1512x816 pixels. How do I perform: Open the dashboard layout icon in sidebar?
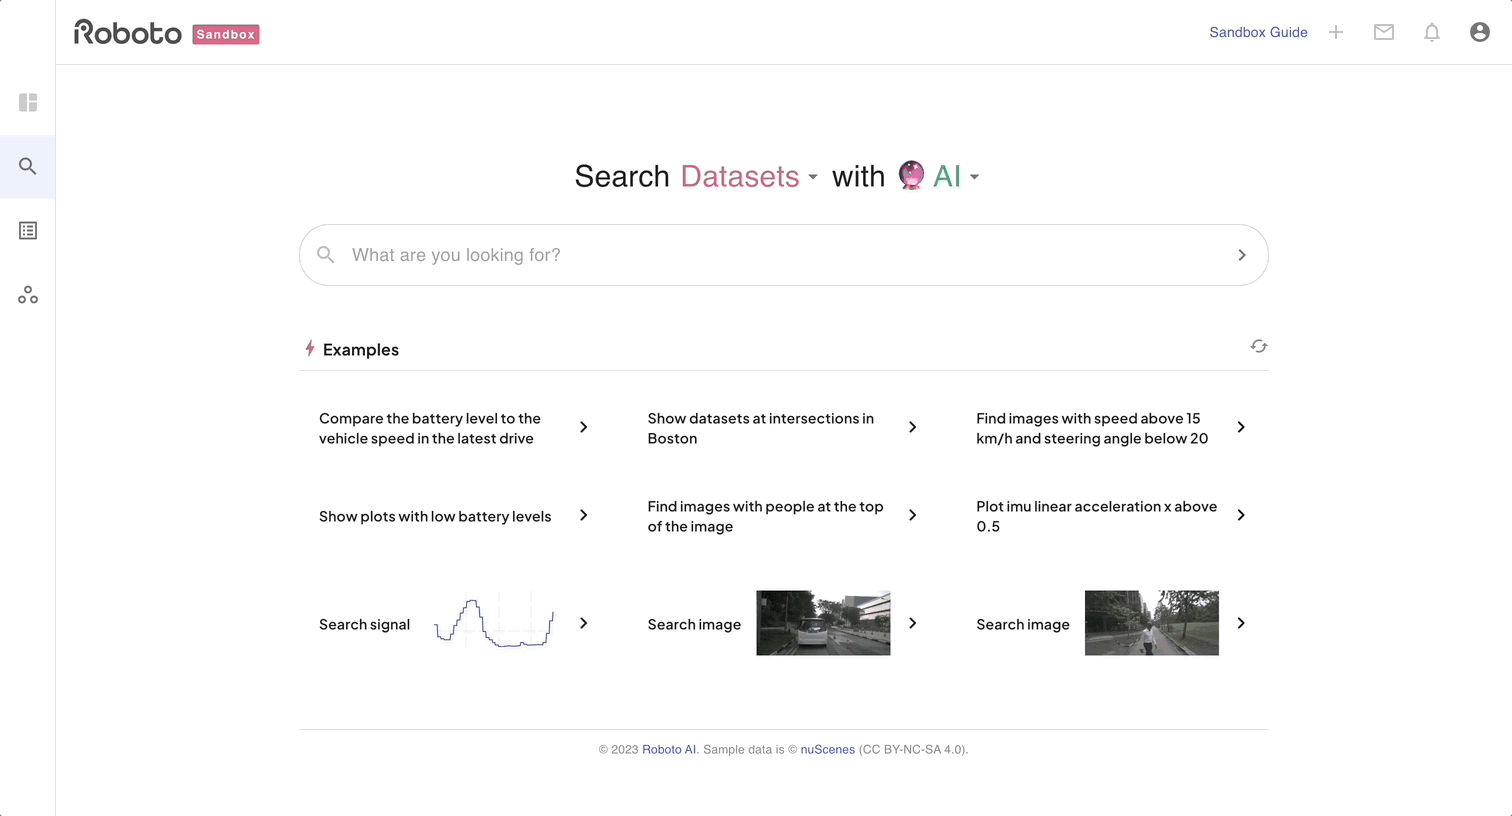coord(28,103)
